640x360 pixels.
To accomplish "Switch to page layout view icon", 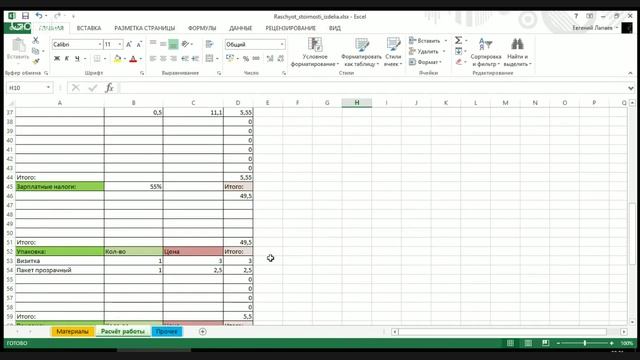I will click(528, 343).
